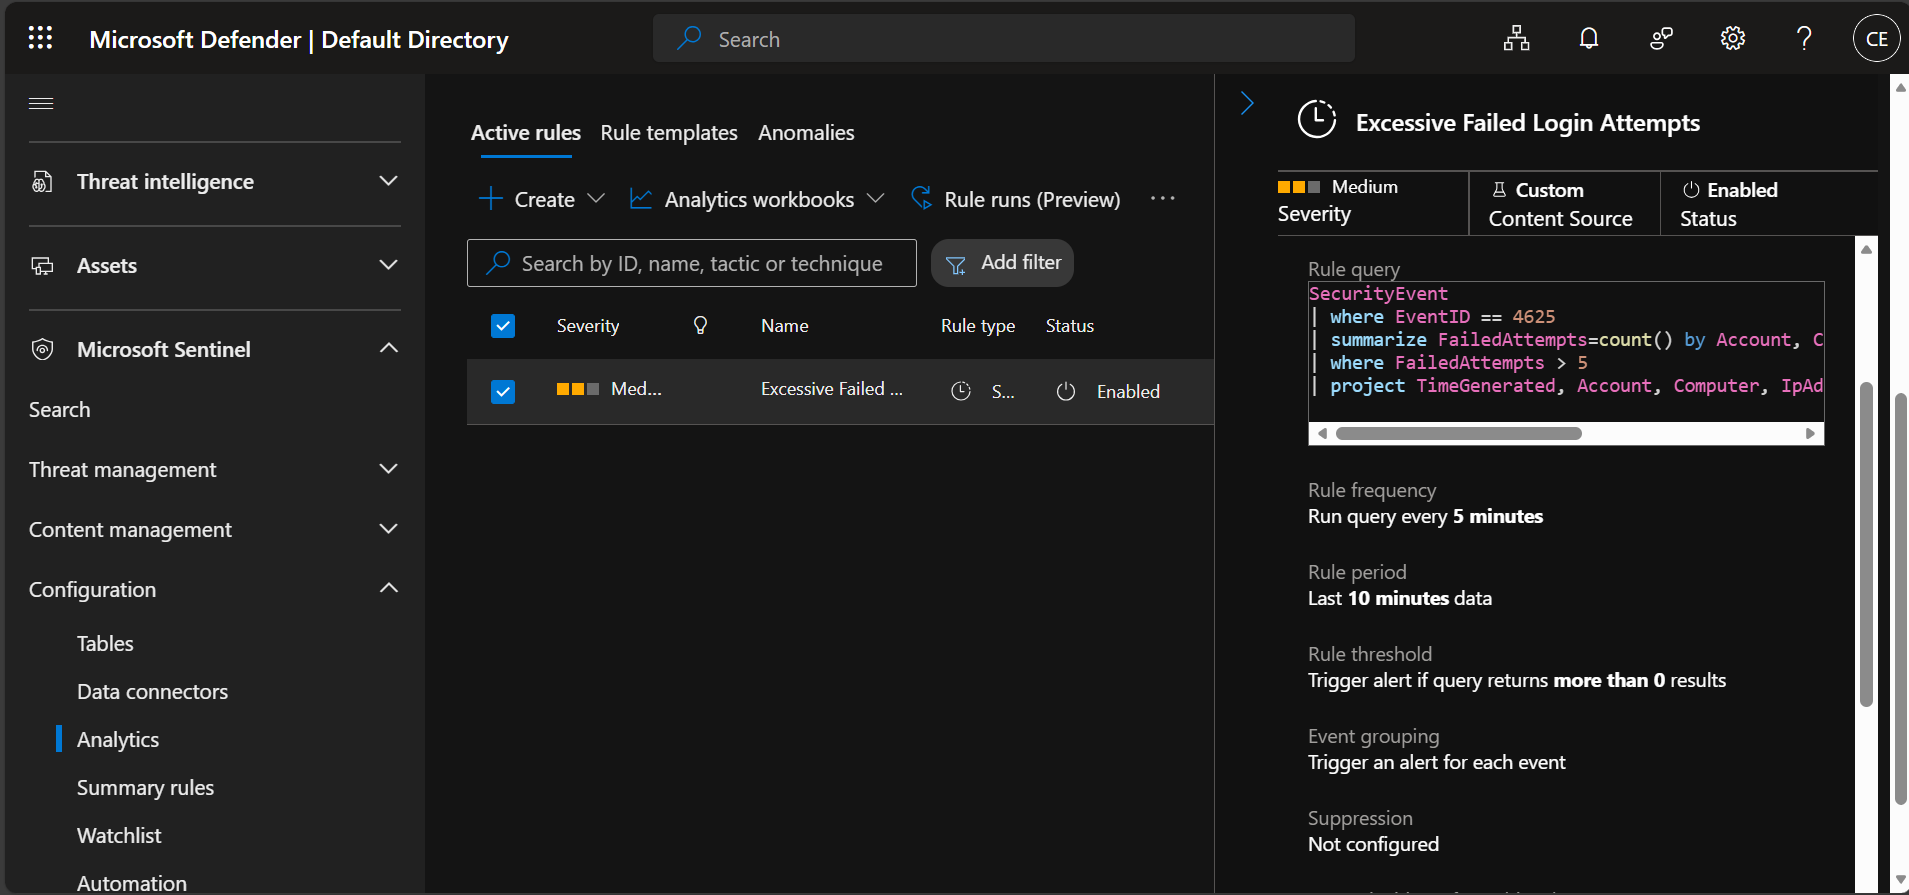Expand the Threat management group
Viewport: 1909px width, 895px height.
click(x=389, y=469)
